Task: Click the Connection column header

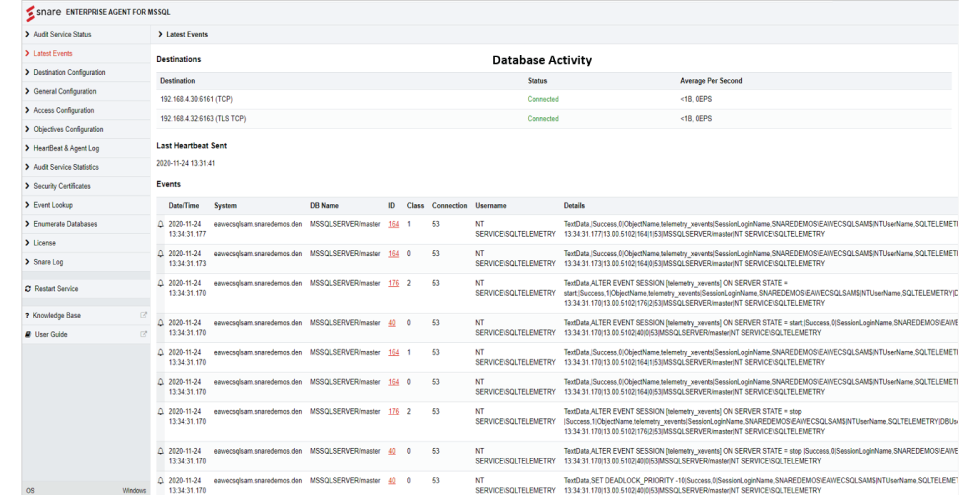Action: coord(449,206)
